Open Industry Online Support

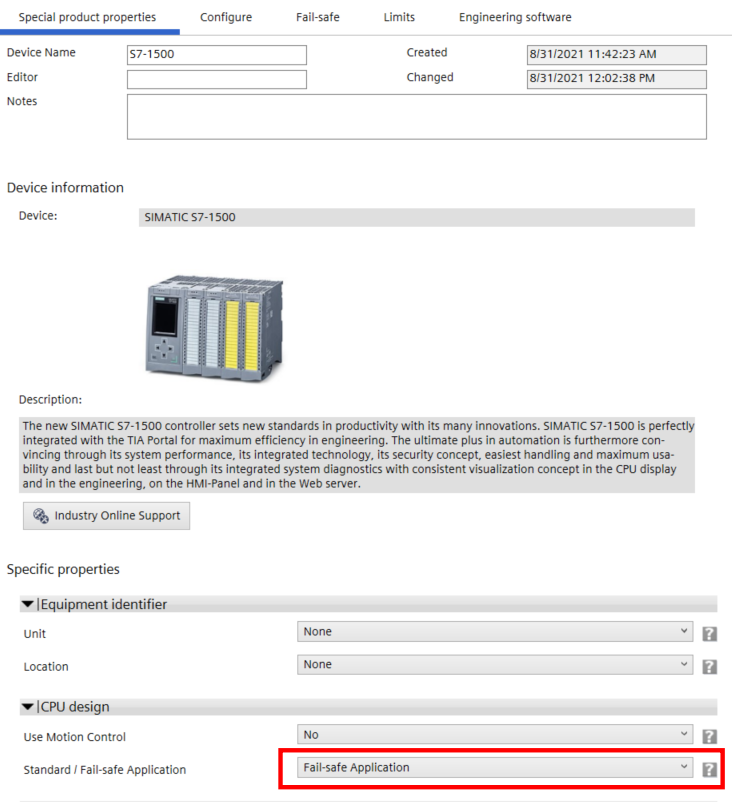tap(106, 516)
